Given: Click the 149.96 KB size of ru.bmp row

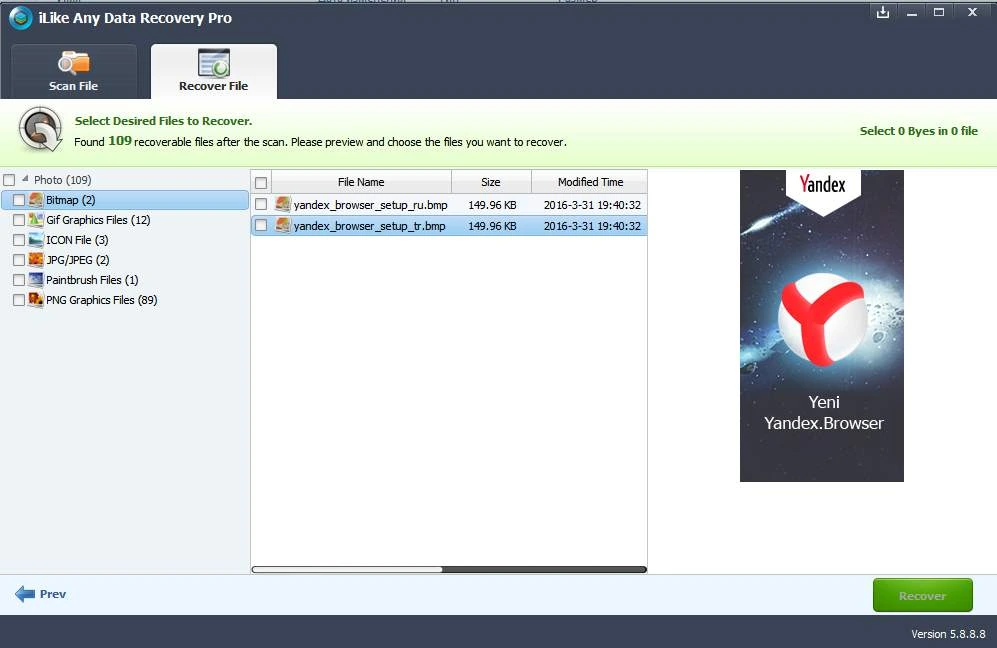Looking at the screenshot, I should coord(492,205).
